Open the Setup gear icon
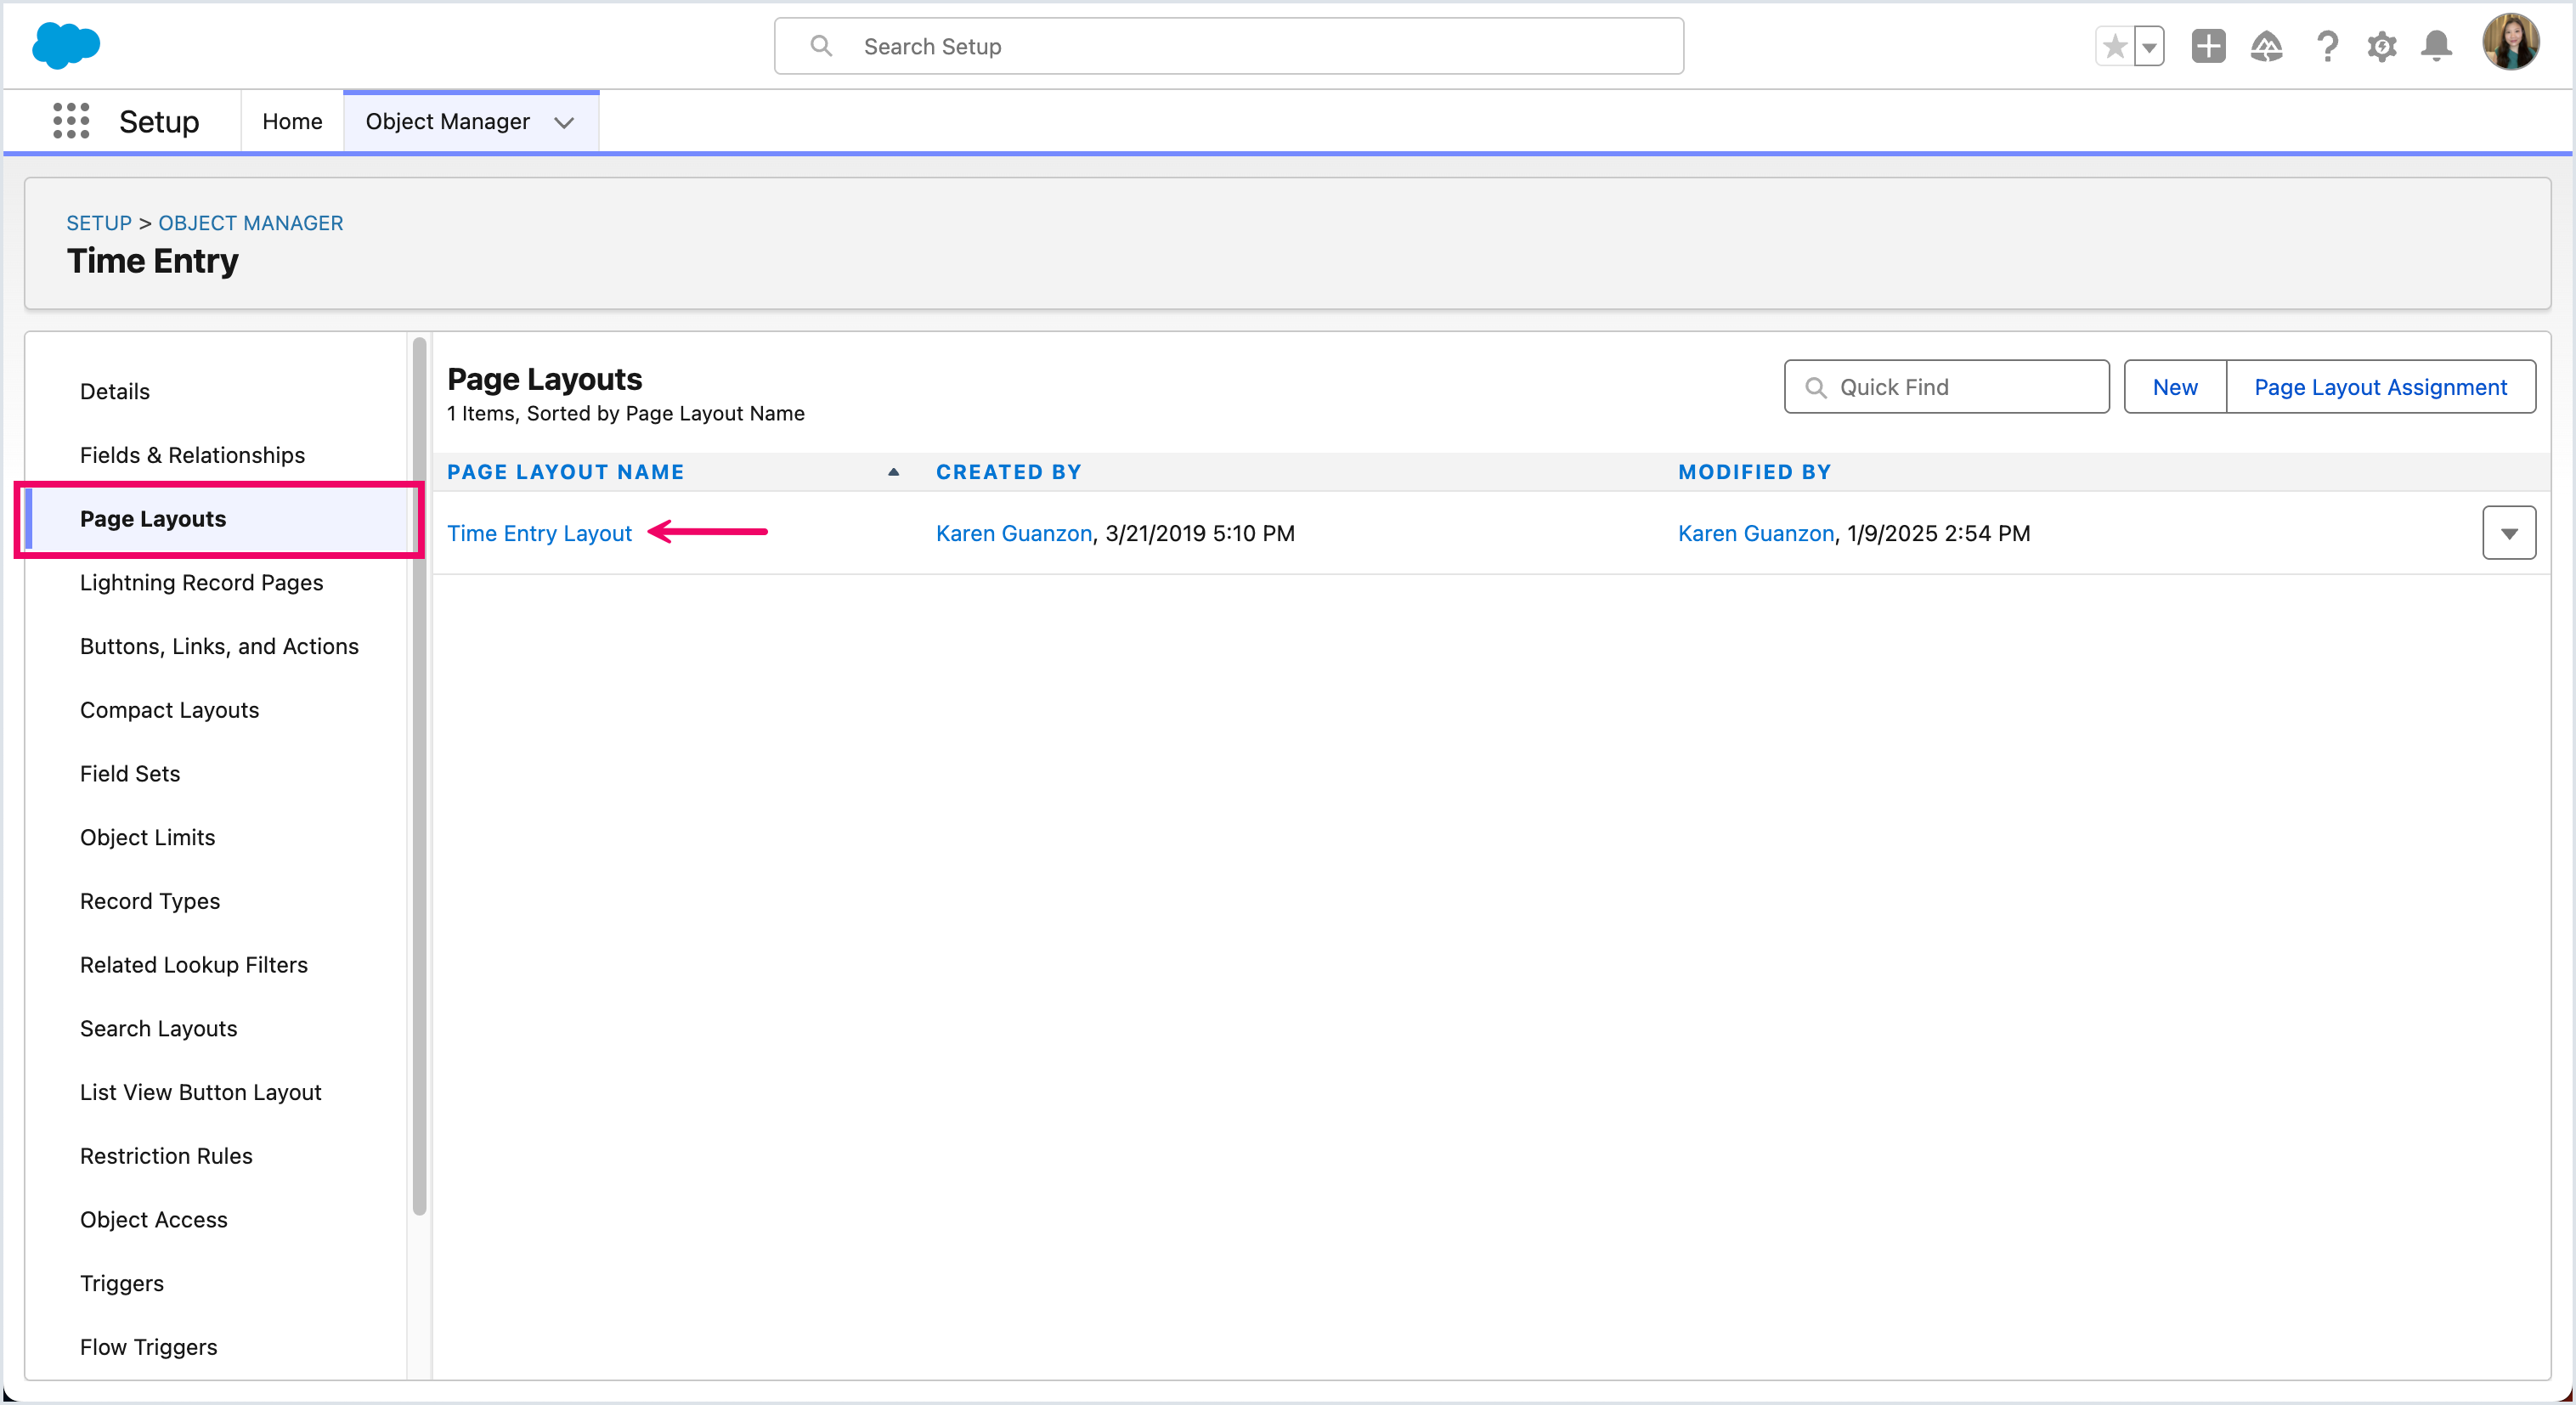The width and height of the screenshot is (2576, 1405). [2382, 46]
